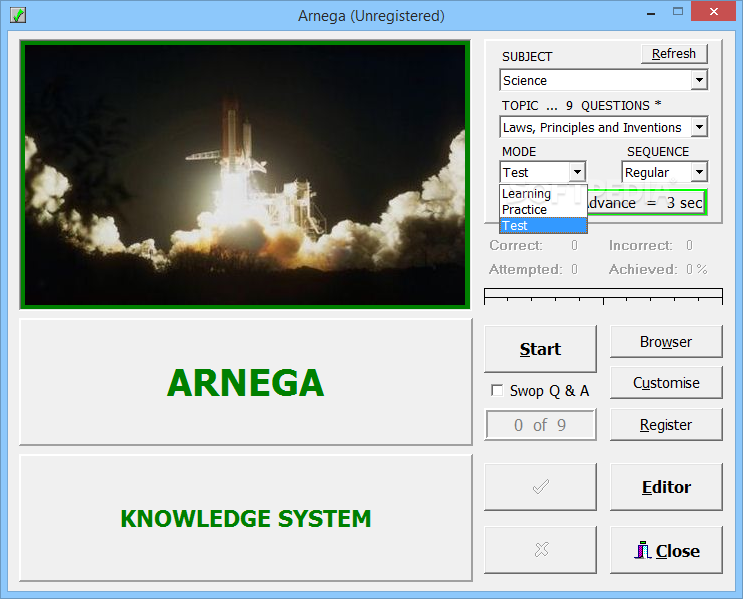Screen dimensions: 743x599
Task: Enable the Swop Q & A checkbox
Action: 497,390
